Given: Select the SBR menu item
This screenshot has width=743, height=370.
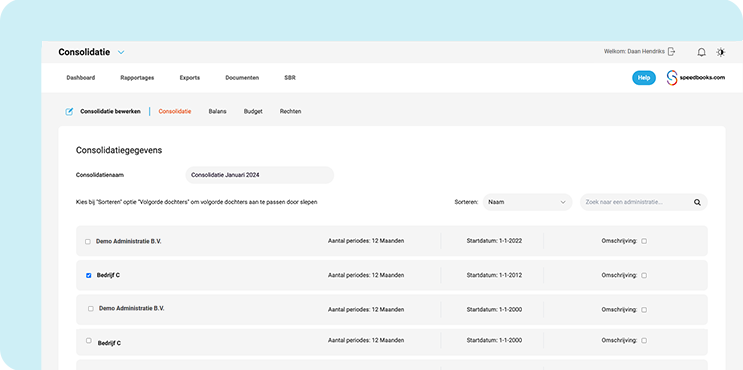Looking at the screenshot, I should point(290,78).
